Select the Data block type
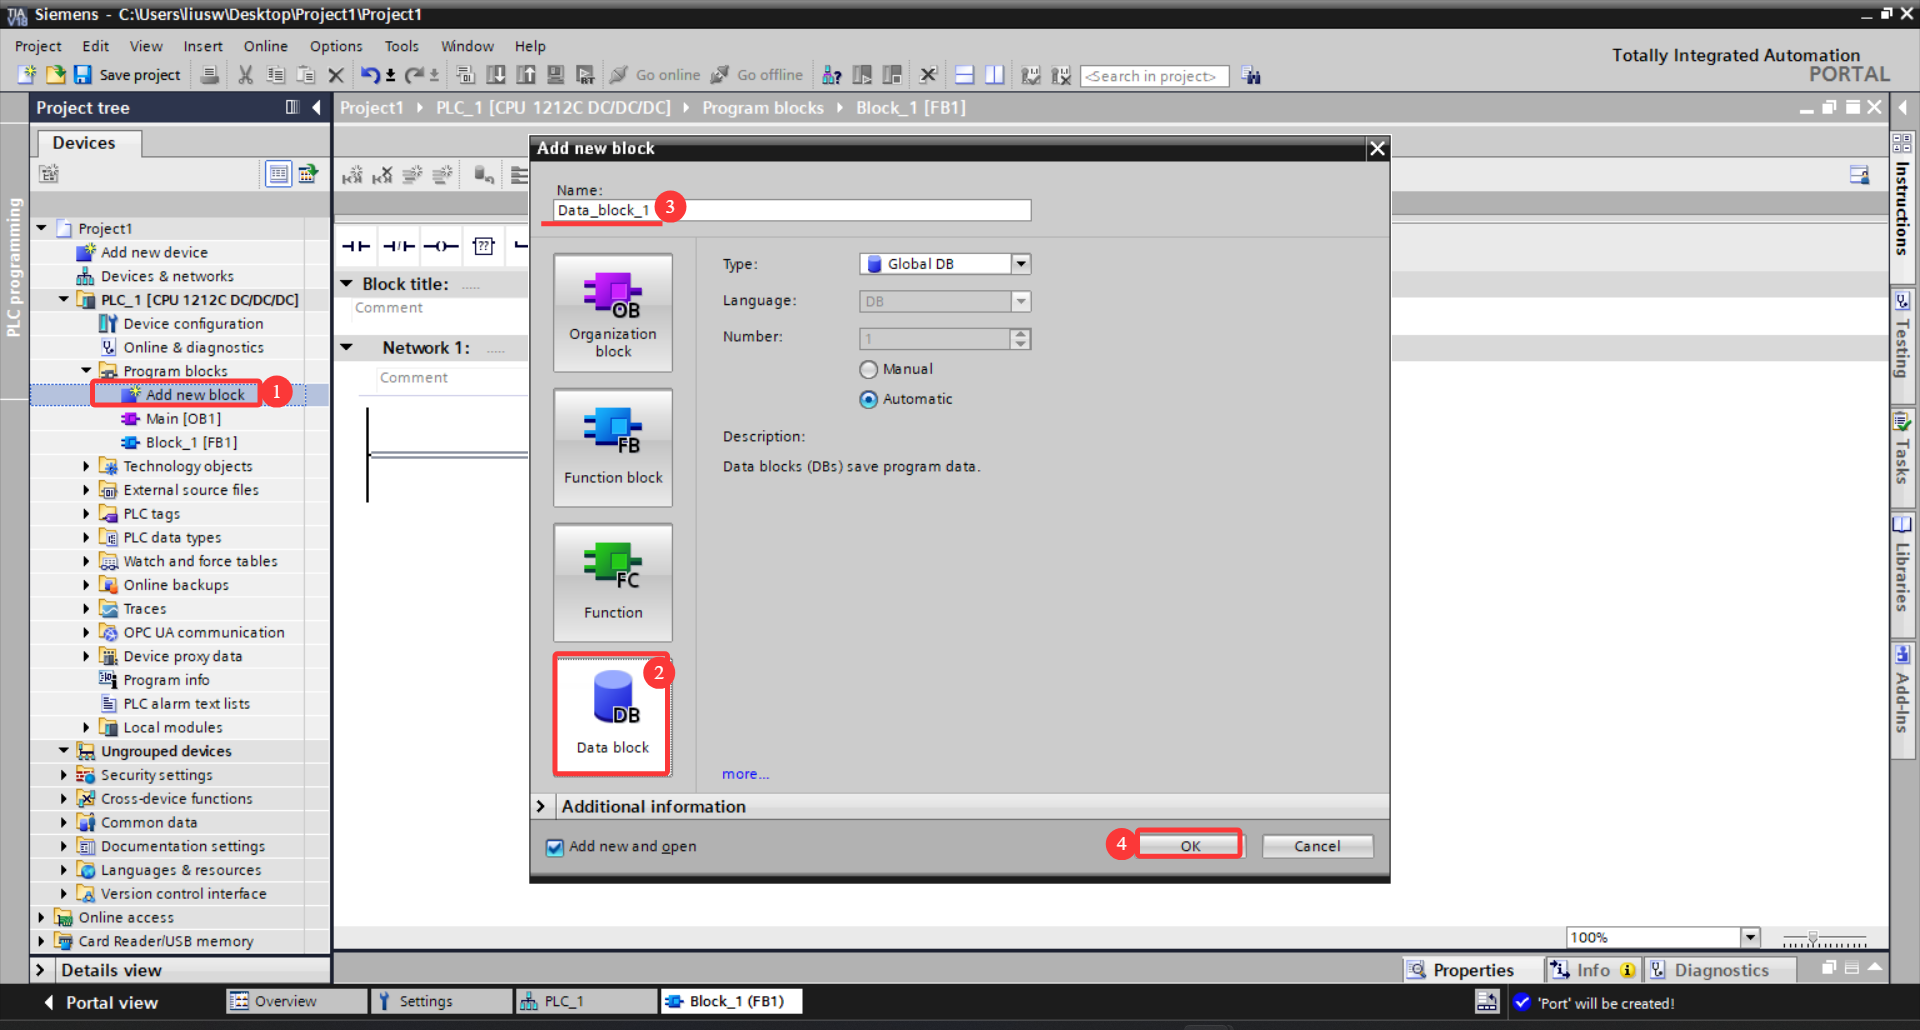This screenshot has height=1030, width=1920. (613, 715)
